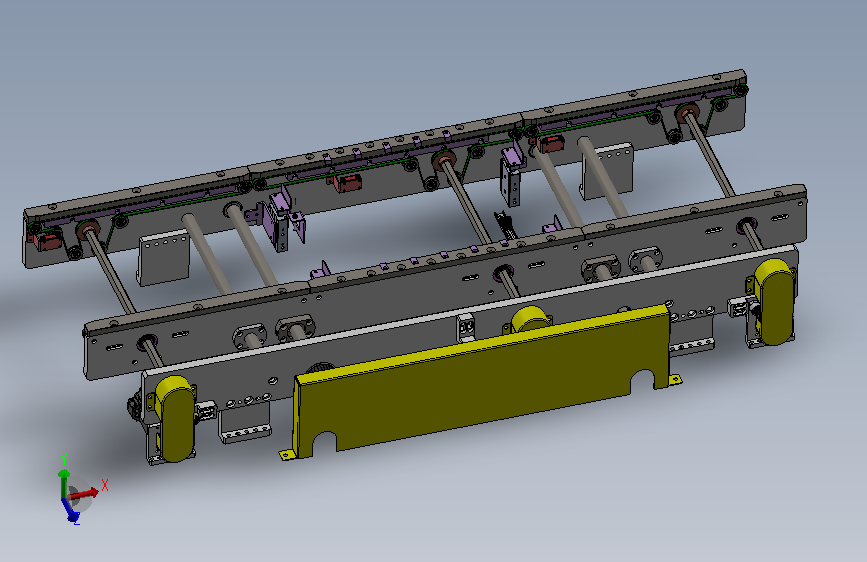867x562 pixels.
Task: Select the white connector block above guard plate
Action: (466, 327)
